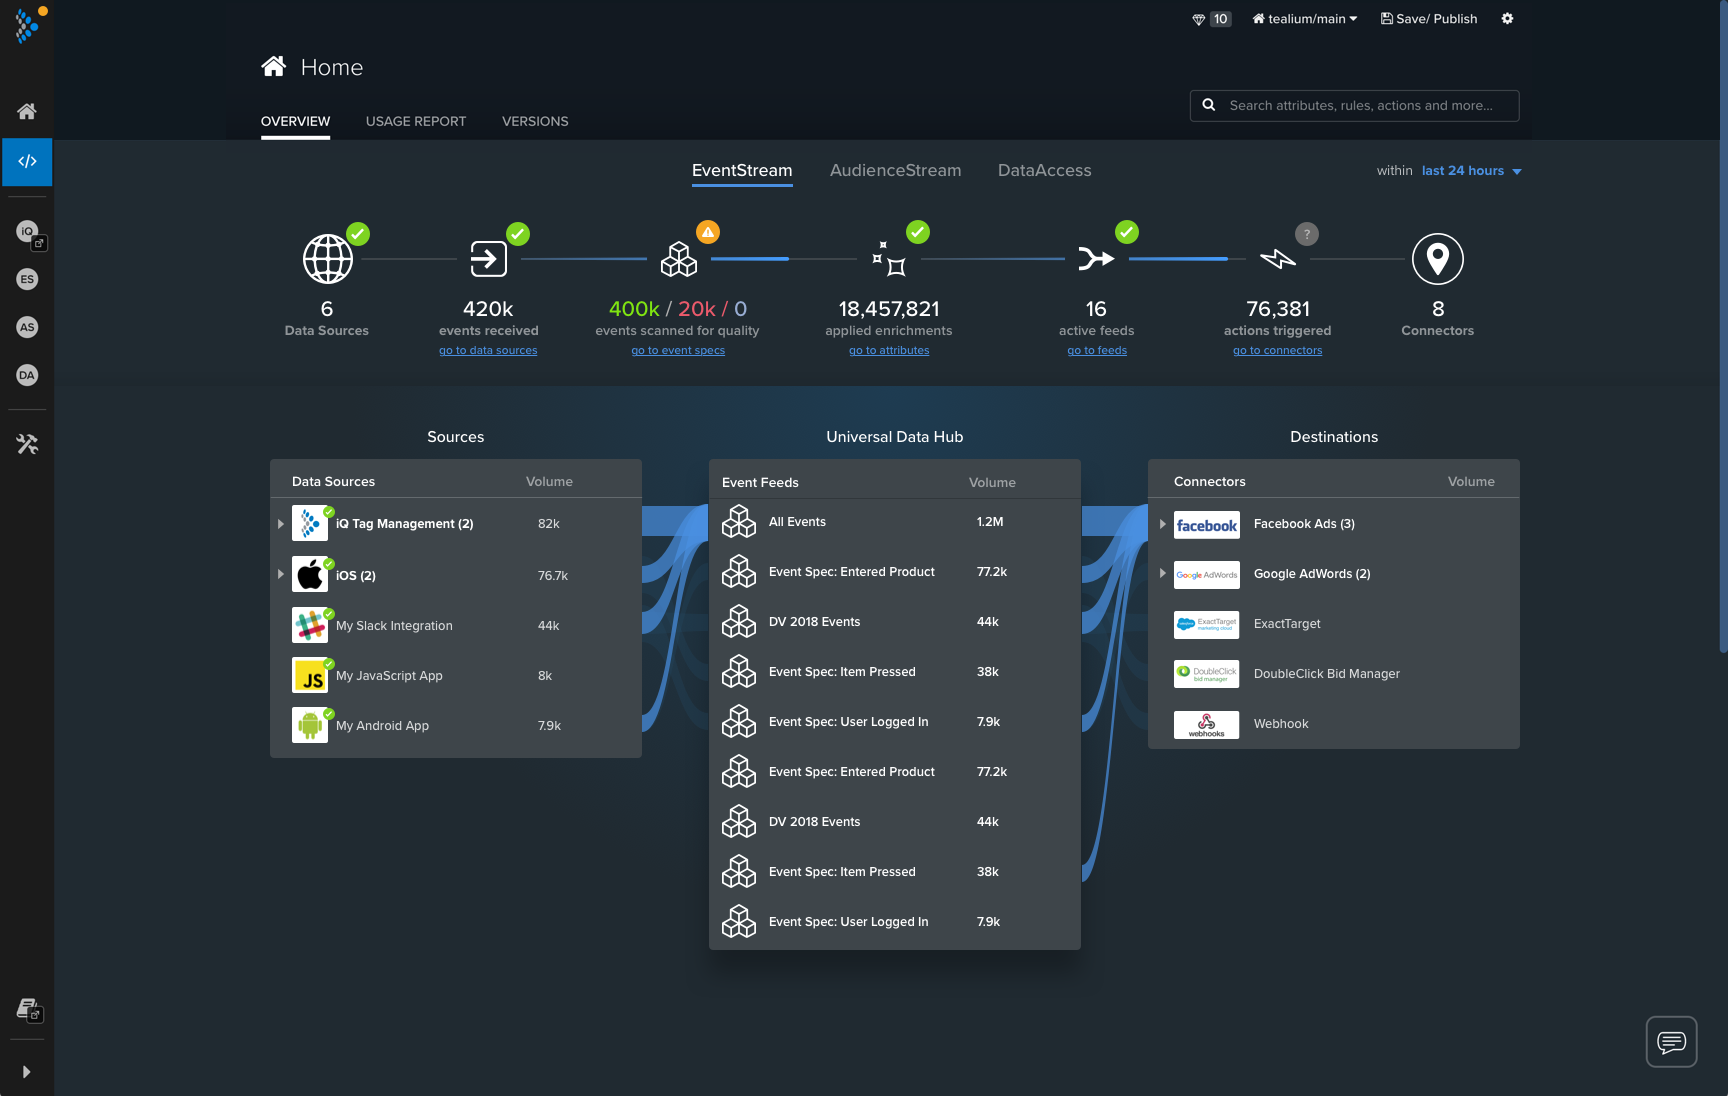This screenshot has height=1096, width=1728.
Task: Click the Facebook connector logo
Action: pos(1206,525)
